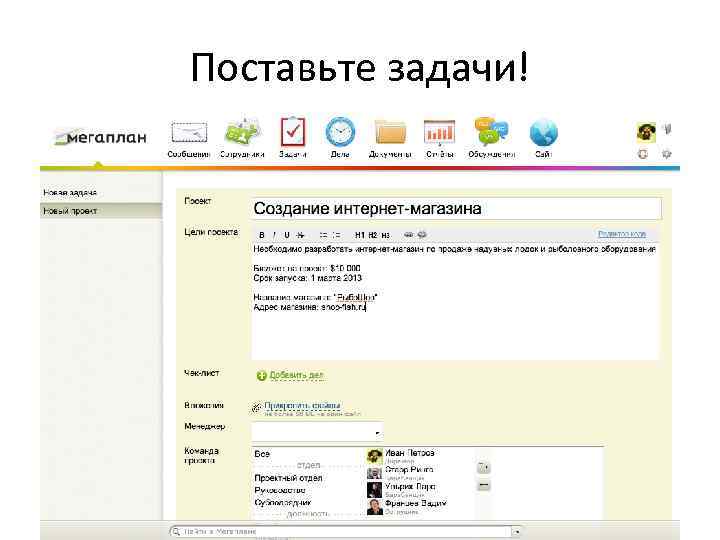Apply H1 heading style
Image resolution: width=720 pixels, height=540 pixels.
[x=360, y=235]
